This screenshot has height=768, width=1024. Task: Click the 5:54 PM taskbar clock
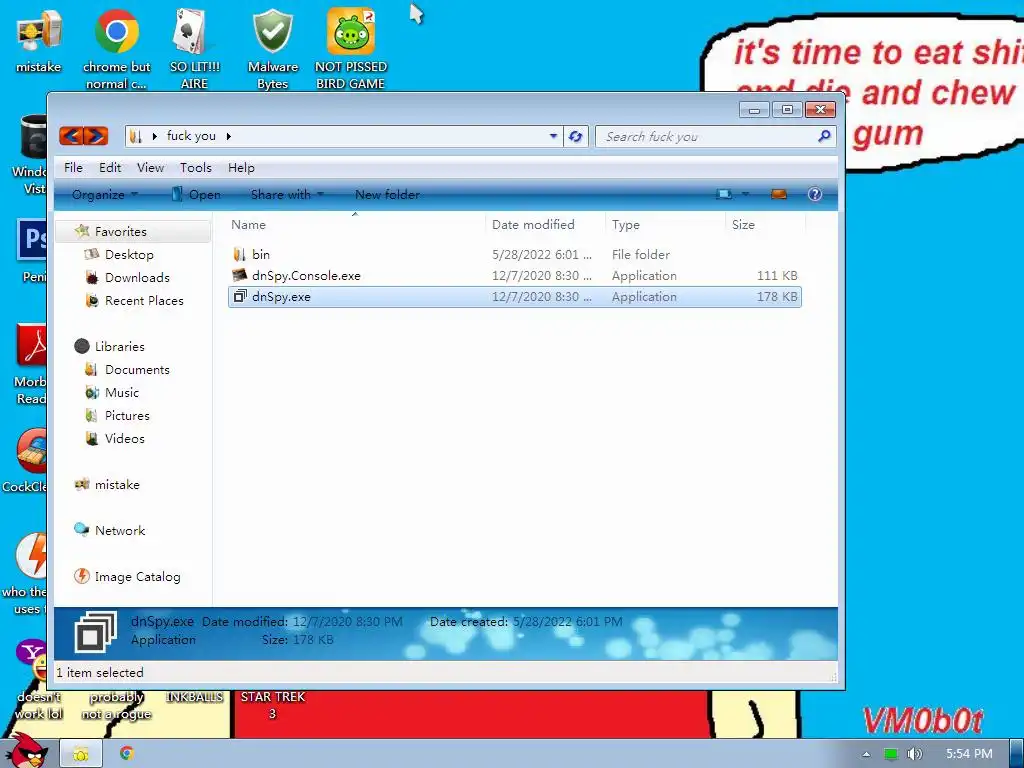point(969,754)
